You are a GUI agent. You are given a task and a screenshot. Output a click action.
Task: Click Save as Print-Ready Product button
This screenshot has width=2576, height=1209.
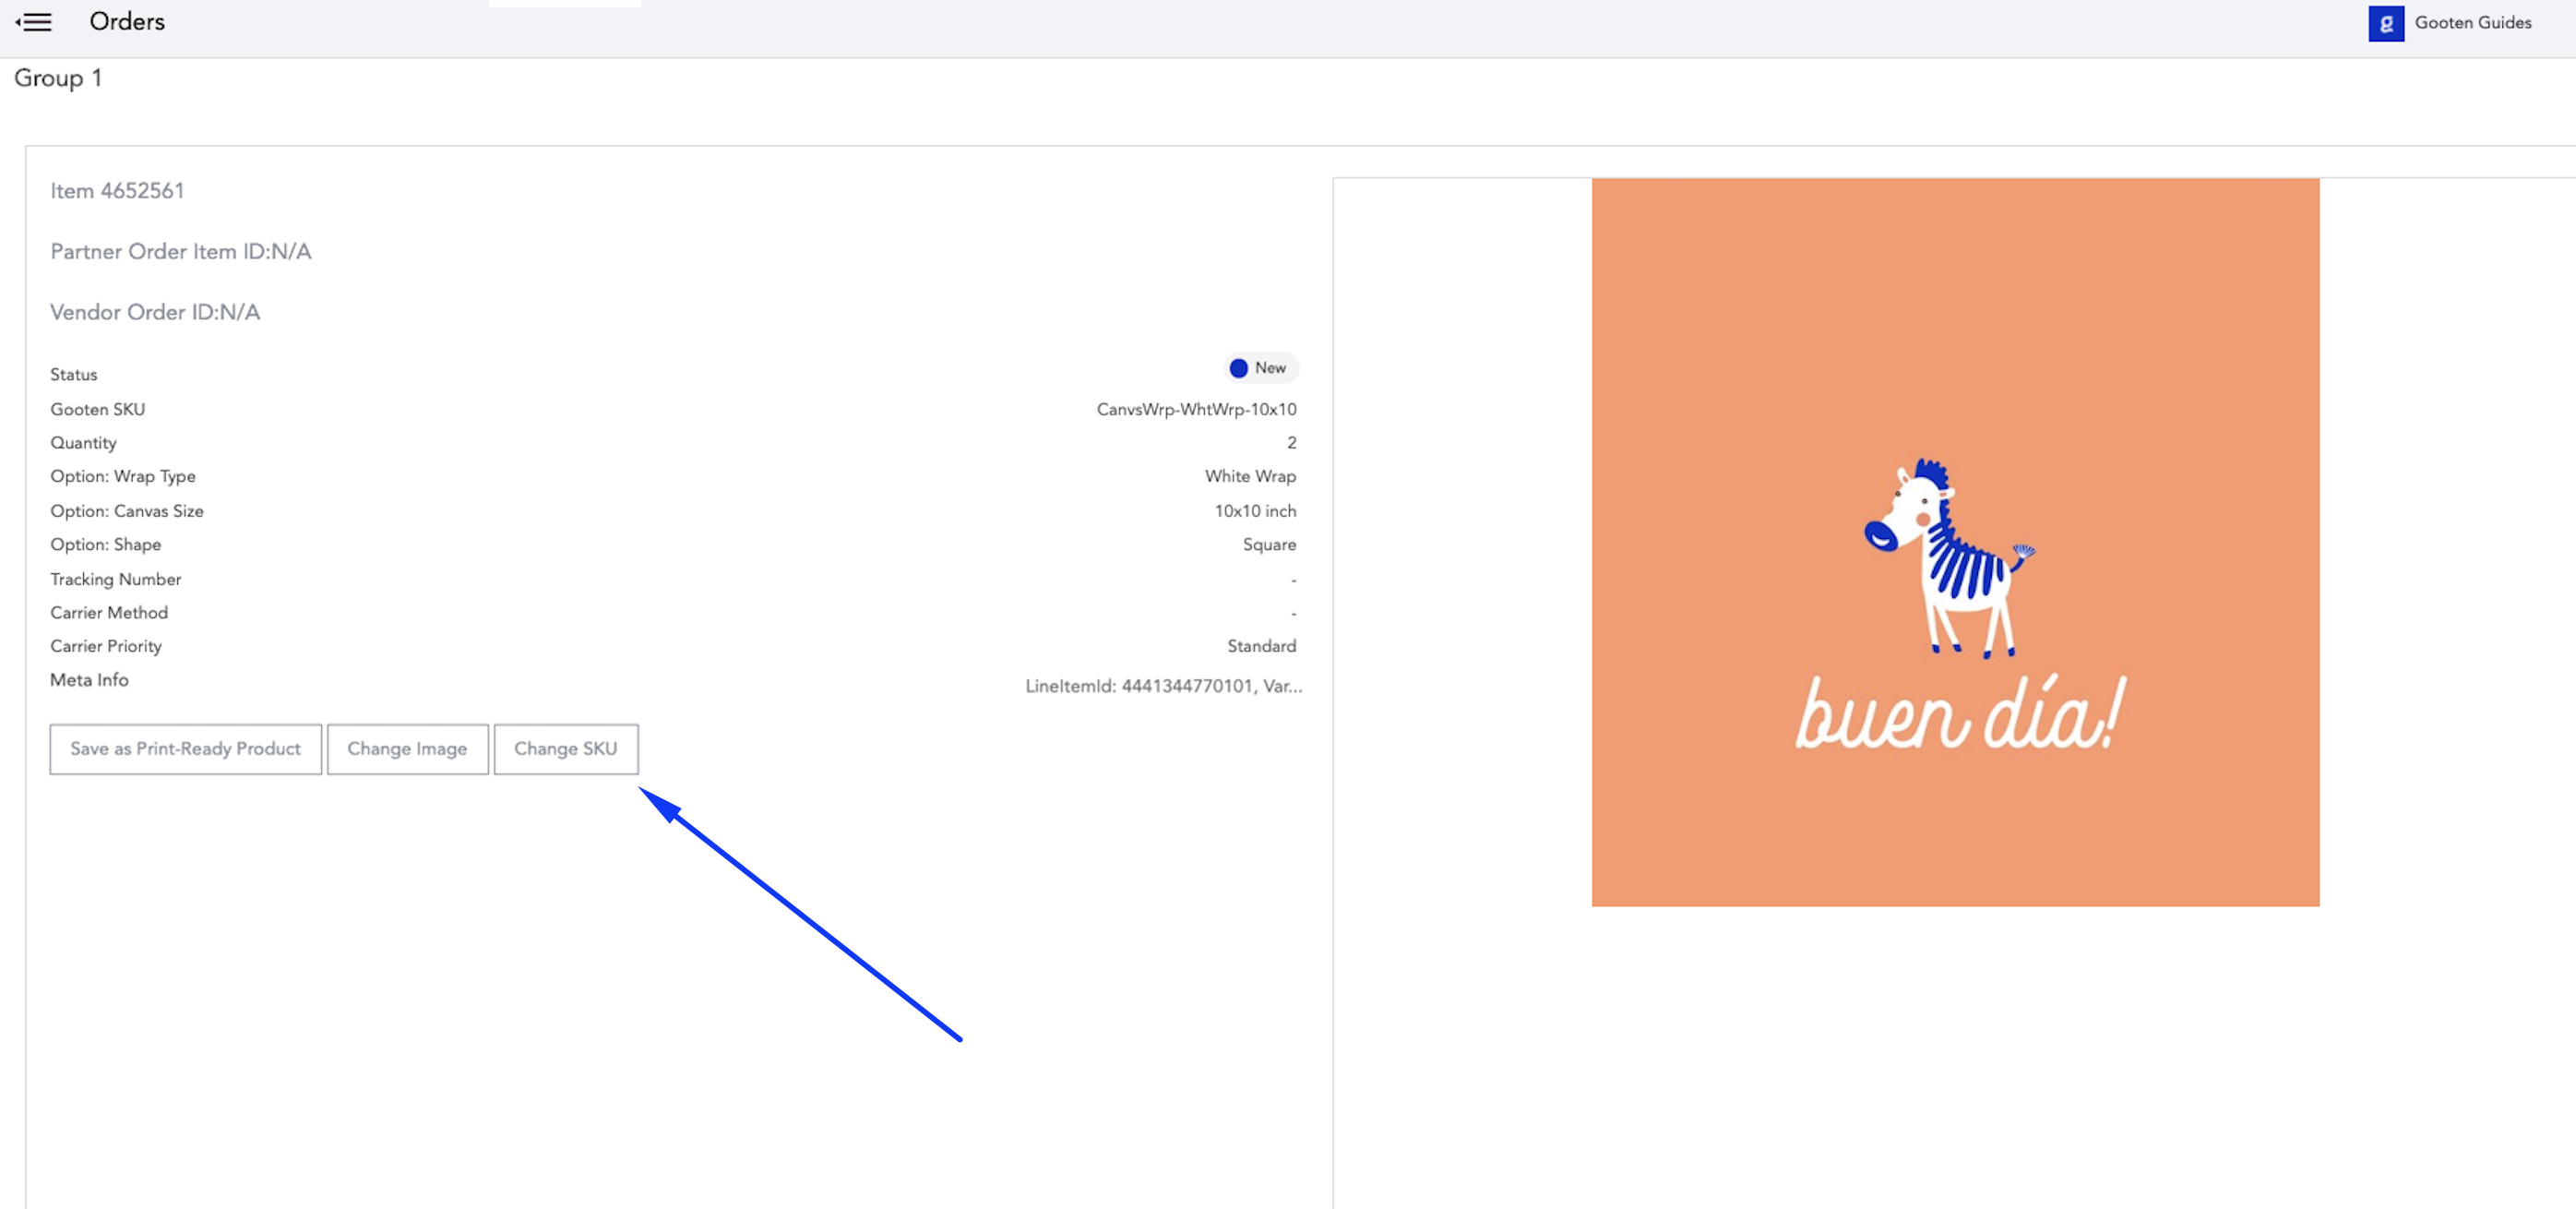pyautogui.click(x=186, y=749)
